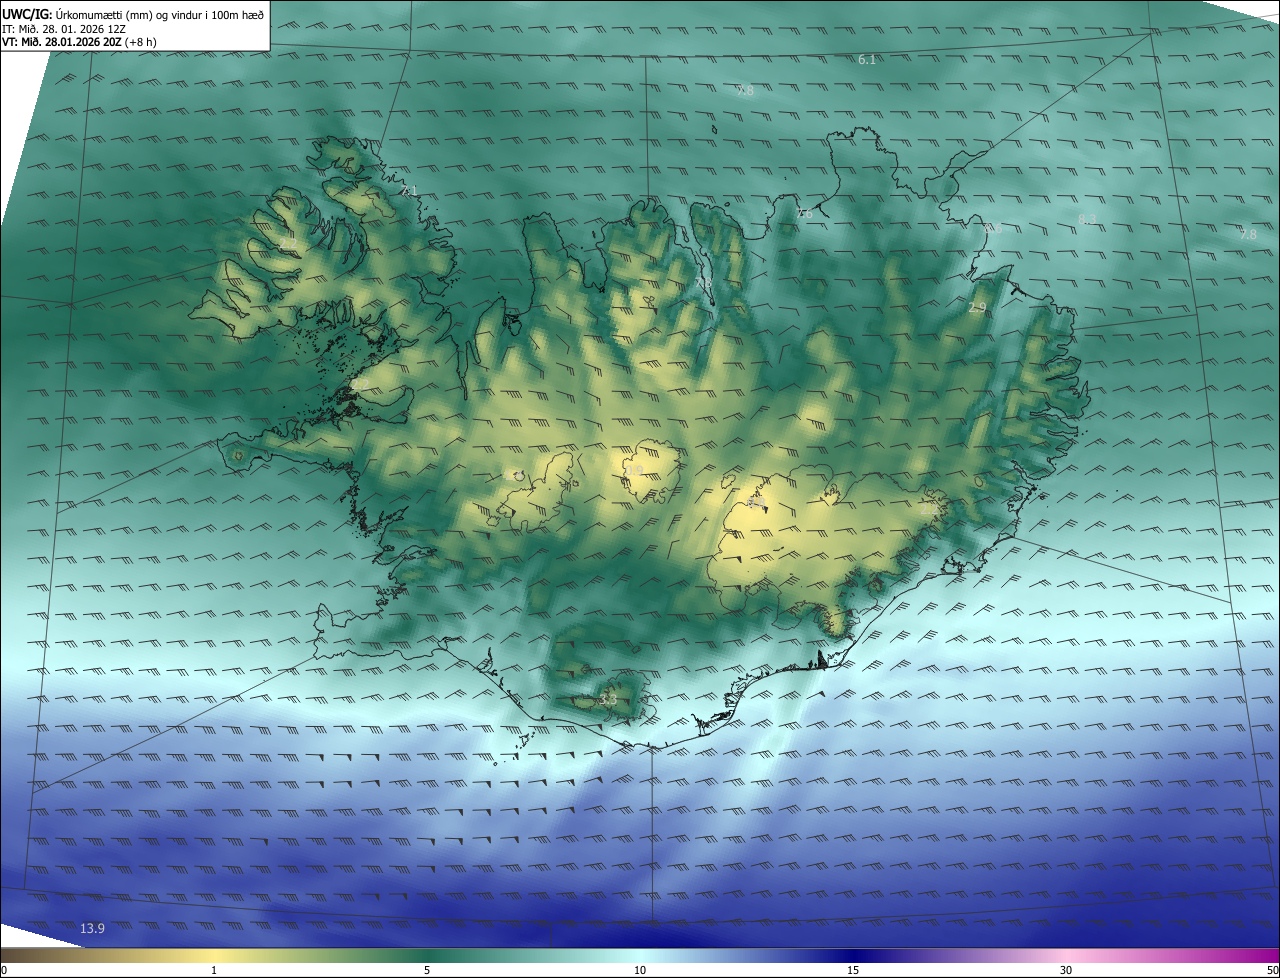Image resolution: width=1280 pixels, height=978 pixels.
Task: Click the map value '0.9' on the central glacier
Action: pos(634,470)
